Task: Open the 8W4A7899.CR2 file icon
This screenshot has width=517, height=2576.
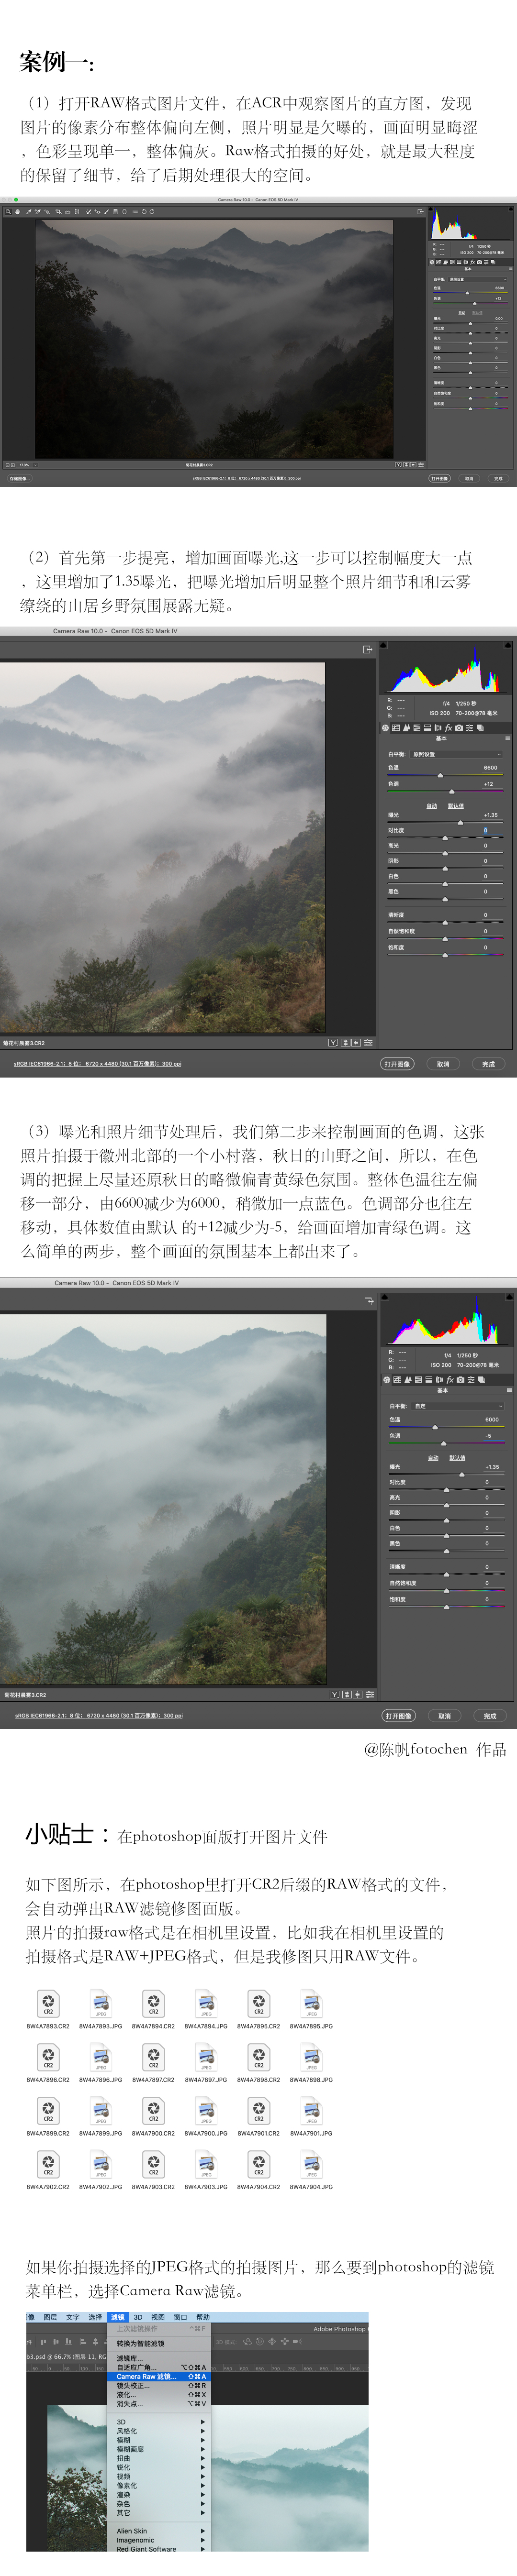Action: [48, 2110]
